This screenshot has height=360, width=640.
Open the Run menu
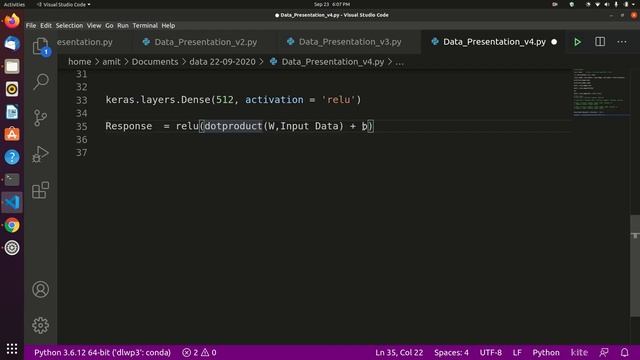(x=123, y=25)
